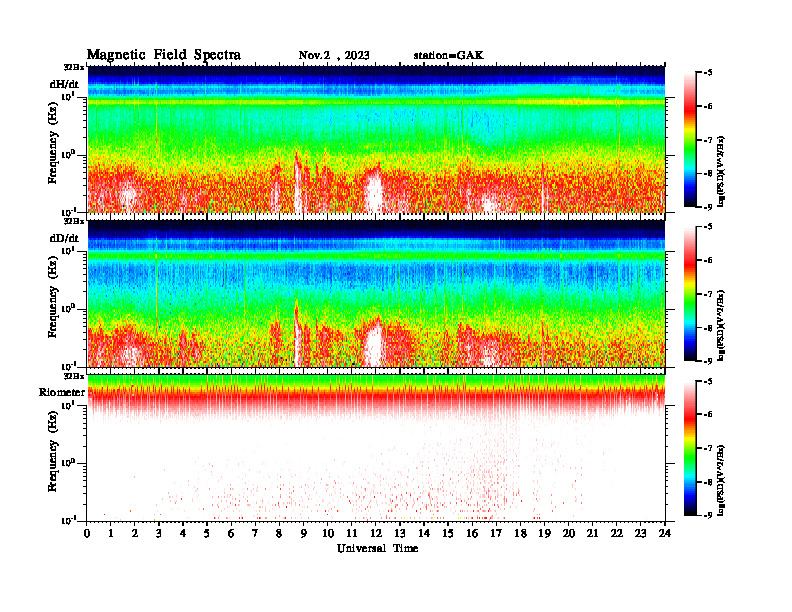The height and width of the screenshot is (612, 792).
Task: Click the hour 12 tick label on time axis
Action: point(376,534)
